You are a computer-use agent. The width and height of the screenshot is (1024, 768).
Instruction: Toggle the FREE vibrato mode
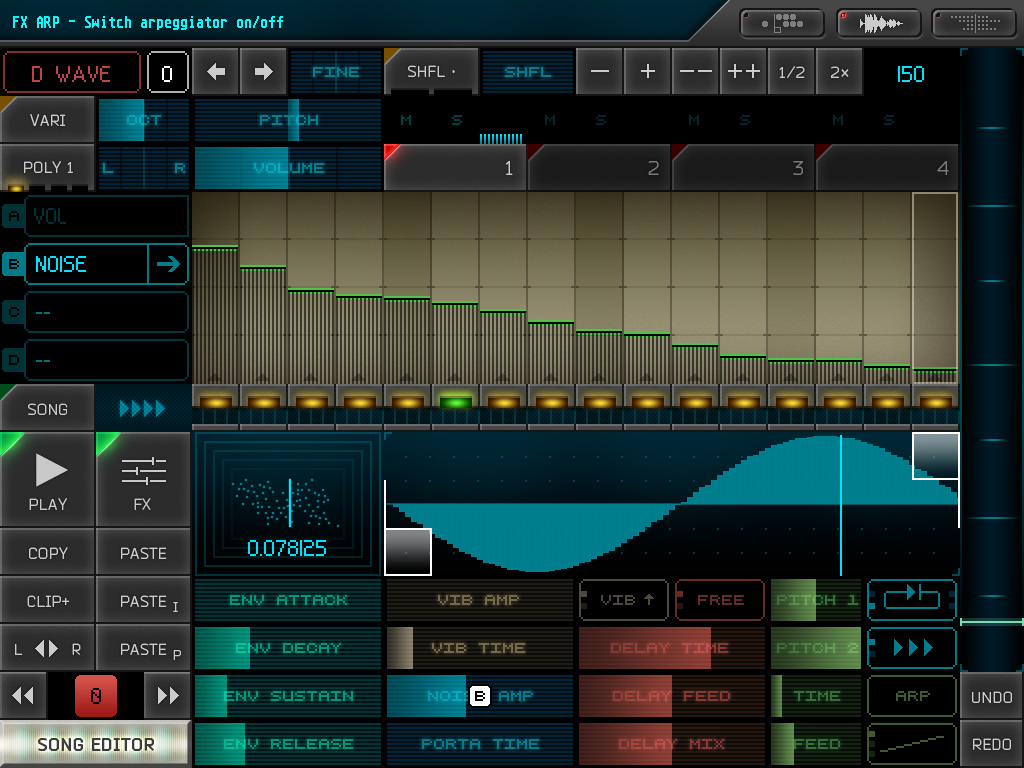(x=720, y=600)
